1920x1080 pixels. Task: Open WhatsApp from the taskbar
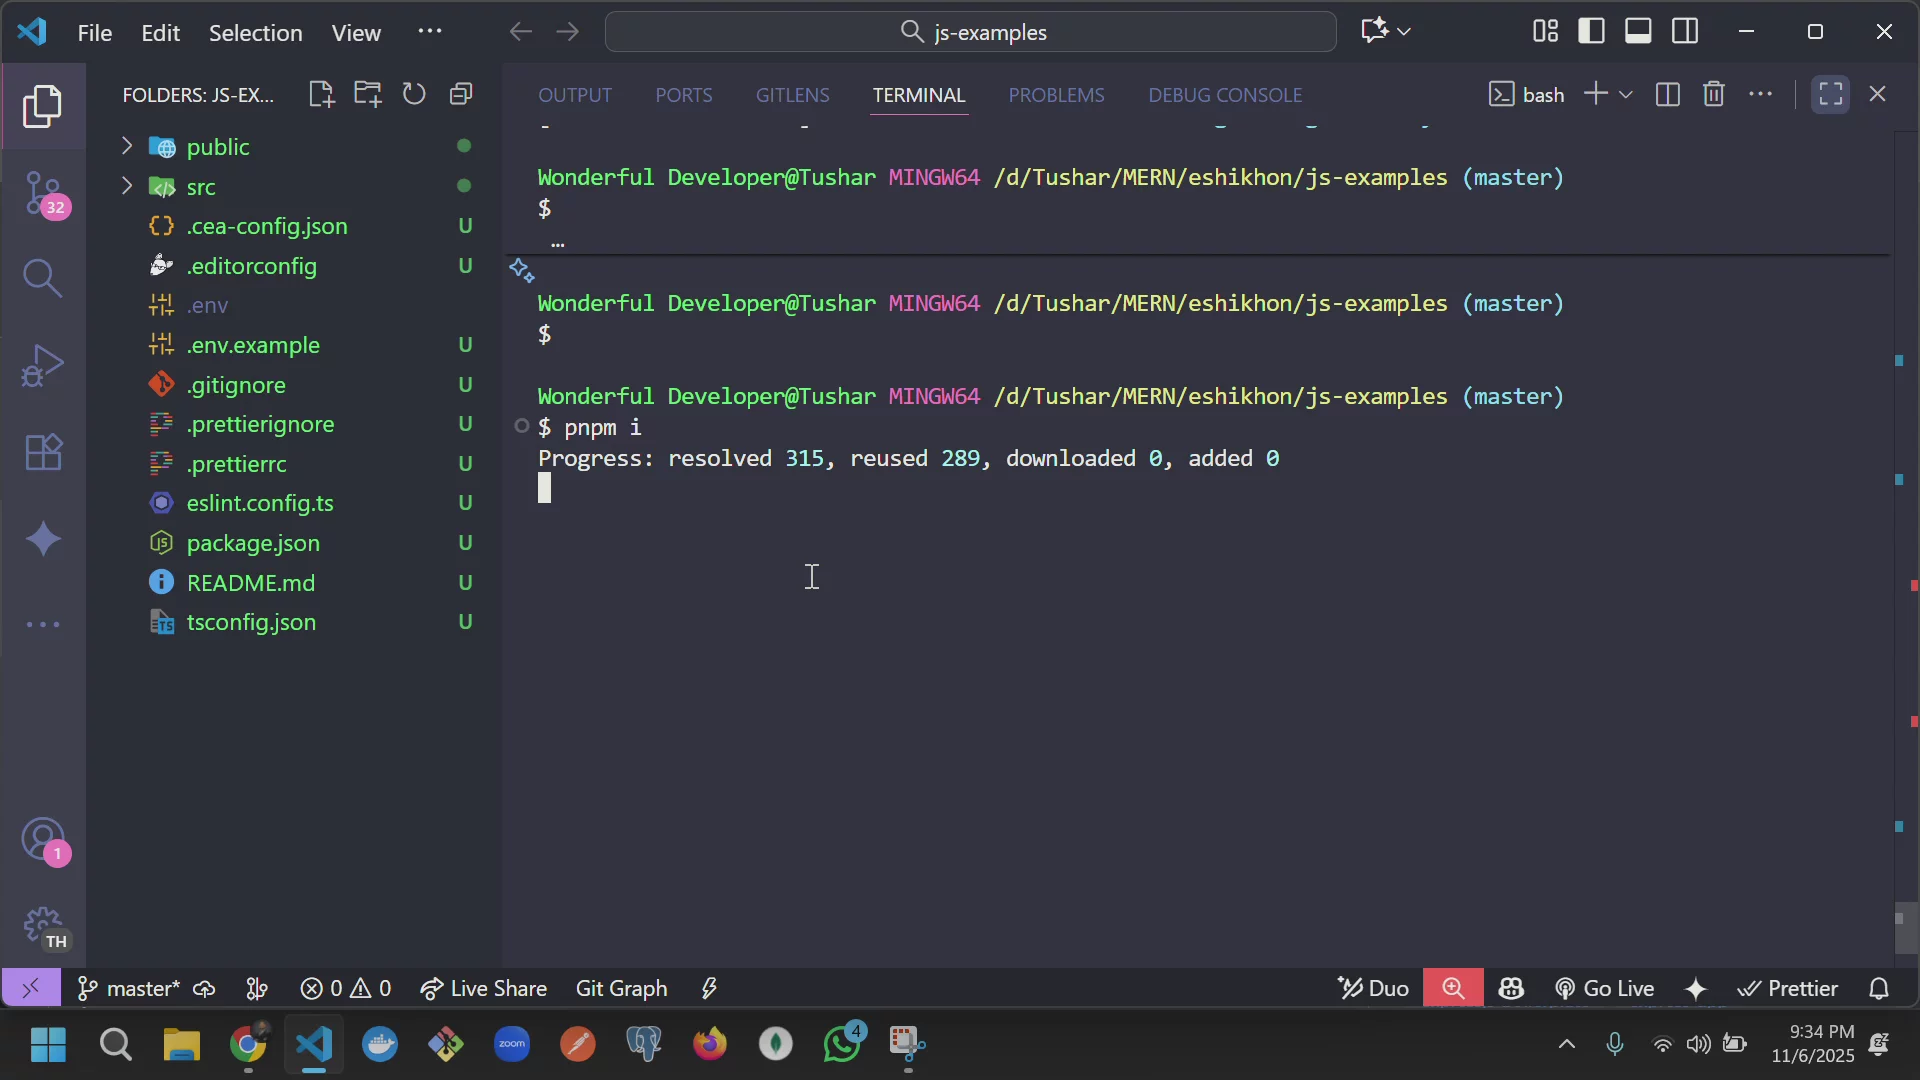(842, 1044)
